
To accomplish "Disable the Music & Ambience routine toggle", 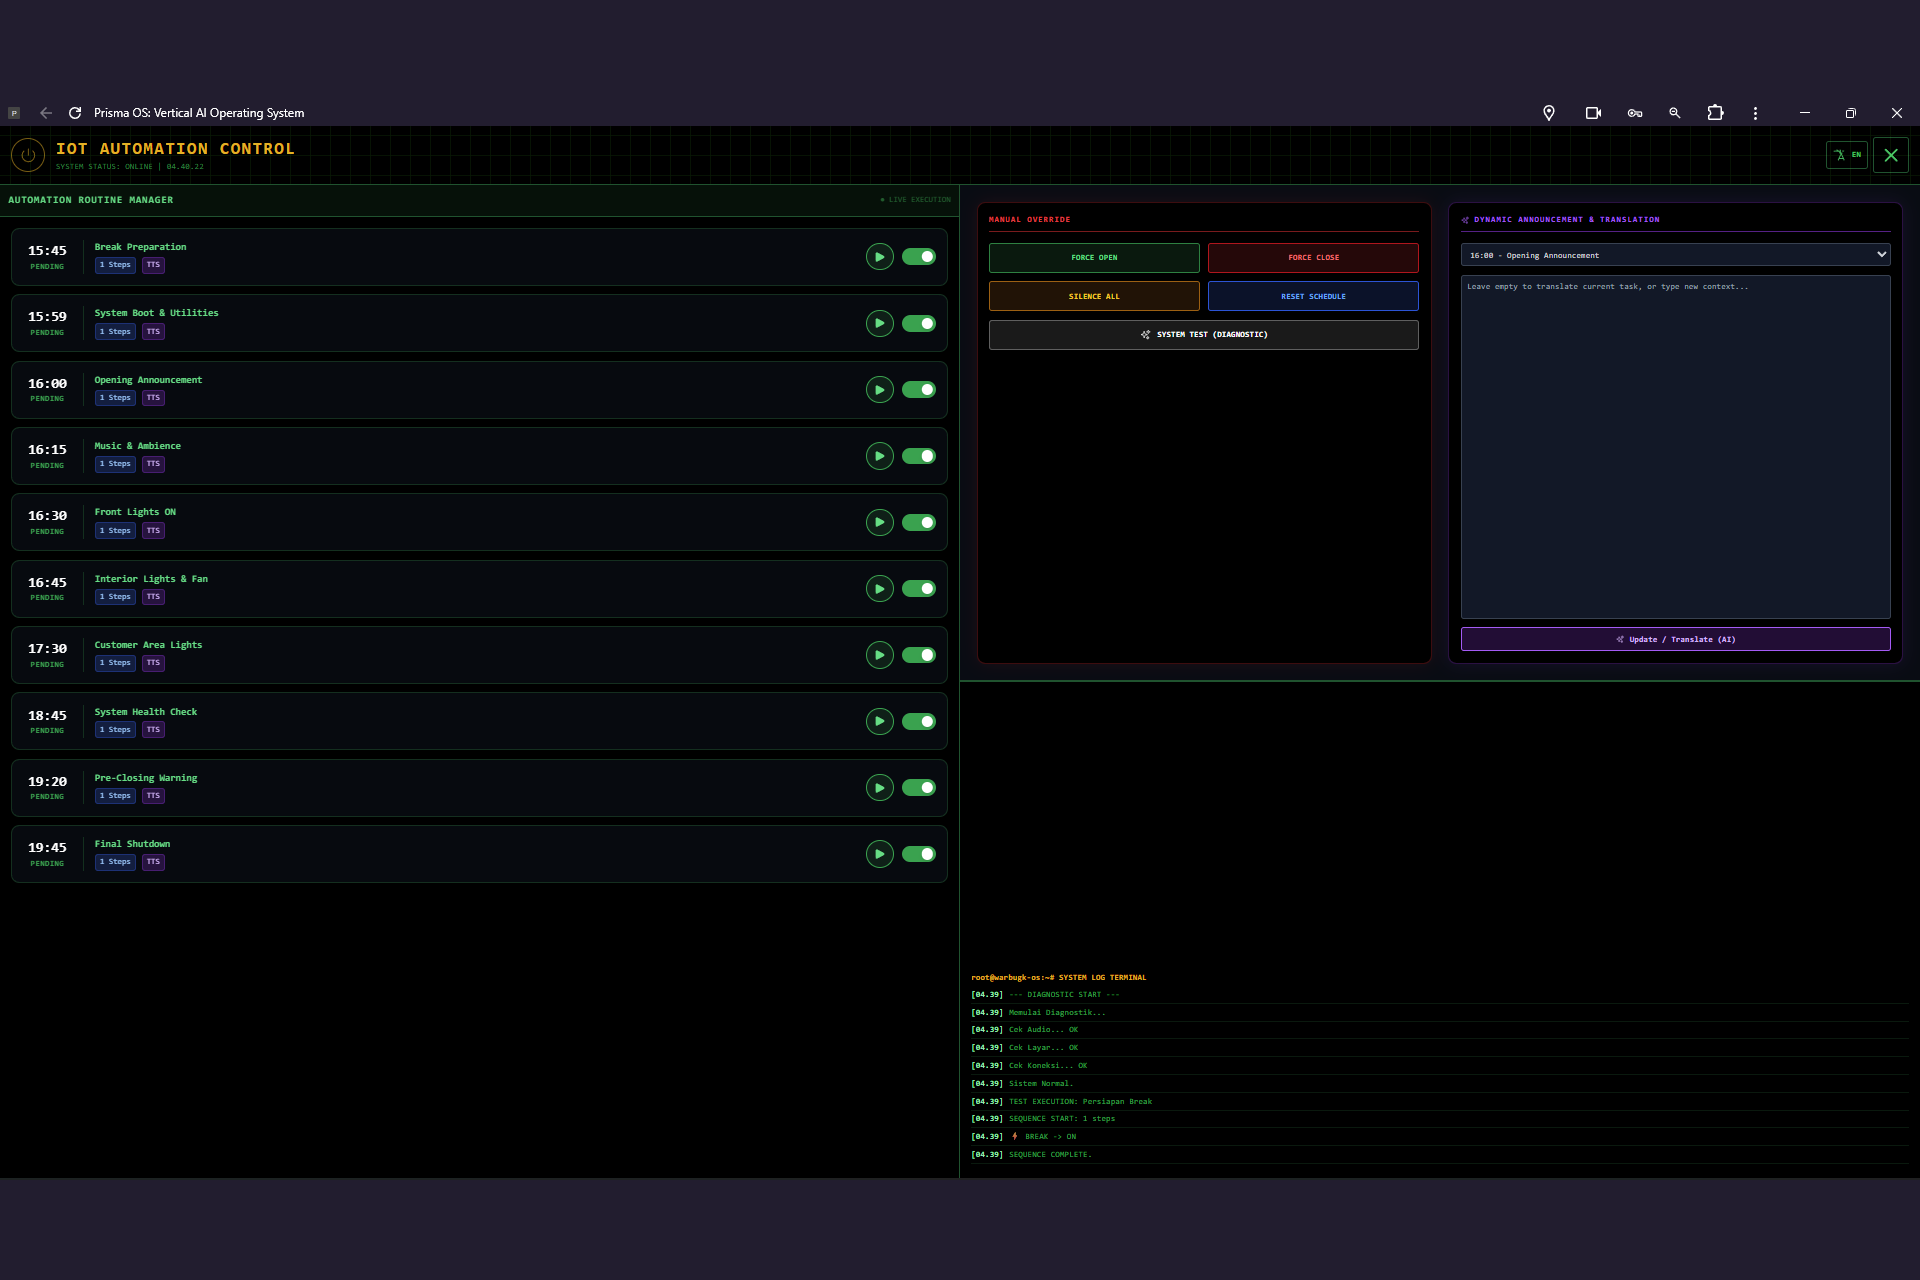I will point(918,456).
